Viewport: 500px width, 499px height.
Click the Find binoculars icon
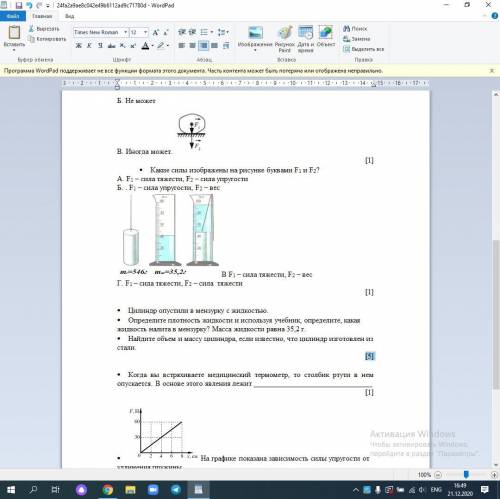coord(347,29)
